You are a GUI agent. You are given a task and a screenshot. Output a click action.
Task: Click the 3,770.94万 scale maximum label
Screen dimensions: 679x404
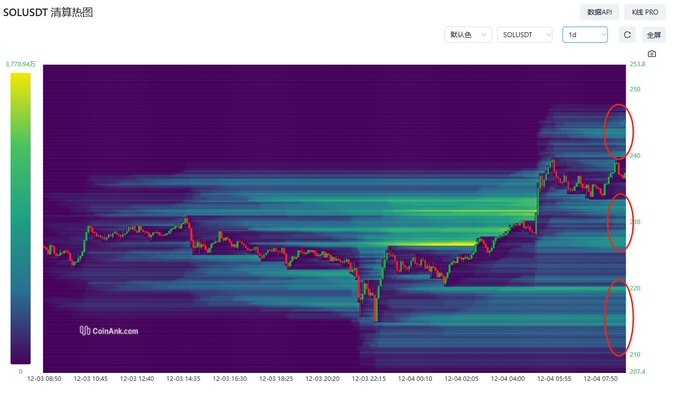20,64
